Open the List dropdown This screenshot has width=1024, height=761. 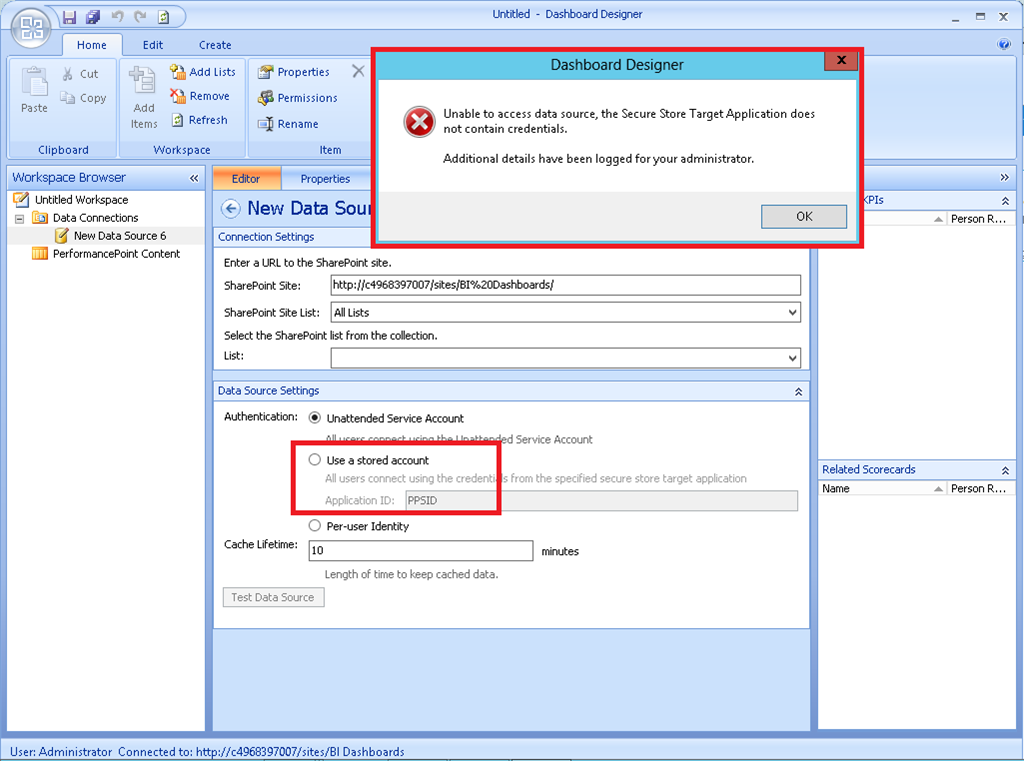pos(792,358)
